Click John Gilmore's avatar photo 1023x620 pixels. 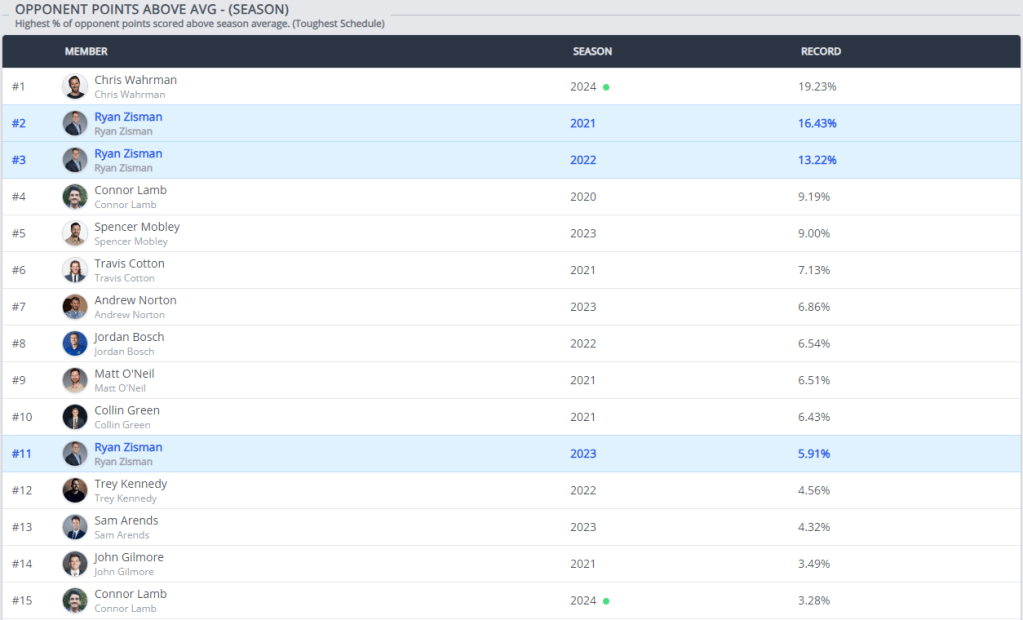coord(75,564)
